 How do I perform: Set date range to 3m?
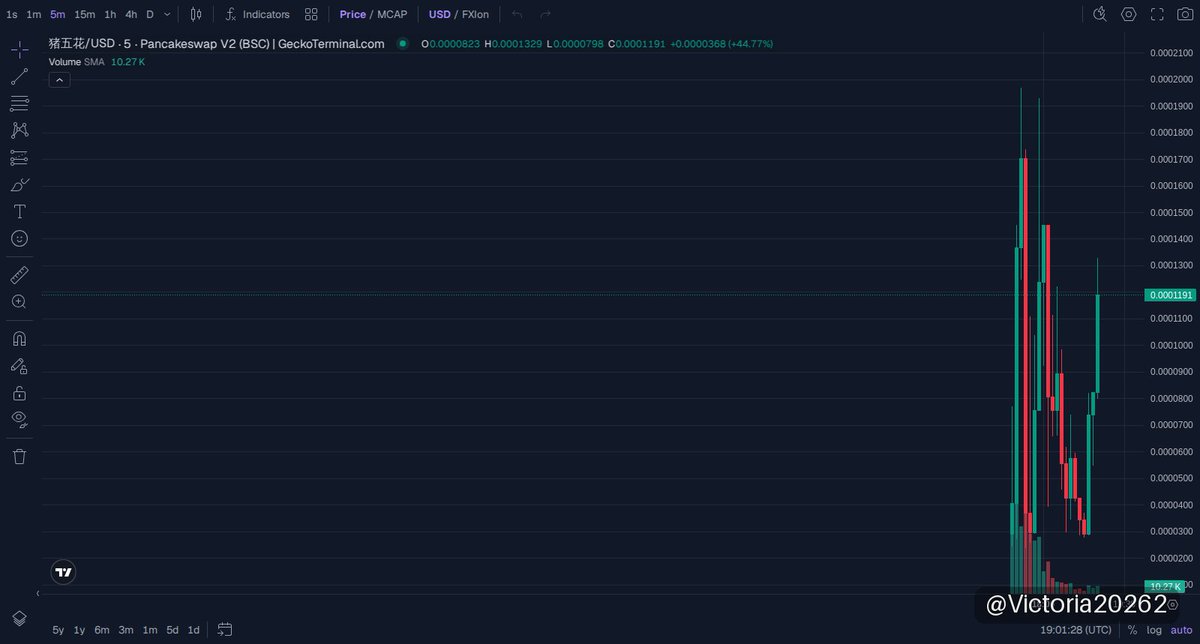(x=126, y=630)
